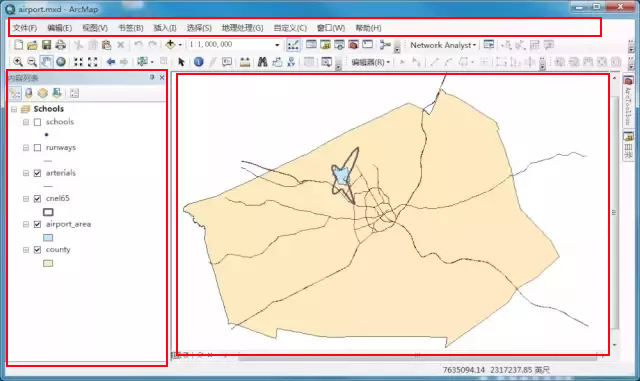
Task: Open the map scale dropdown
Action: [x=277, y=45]
